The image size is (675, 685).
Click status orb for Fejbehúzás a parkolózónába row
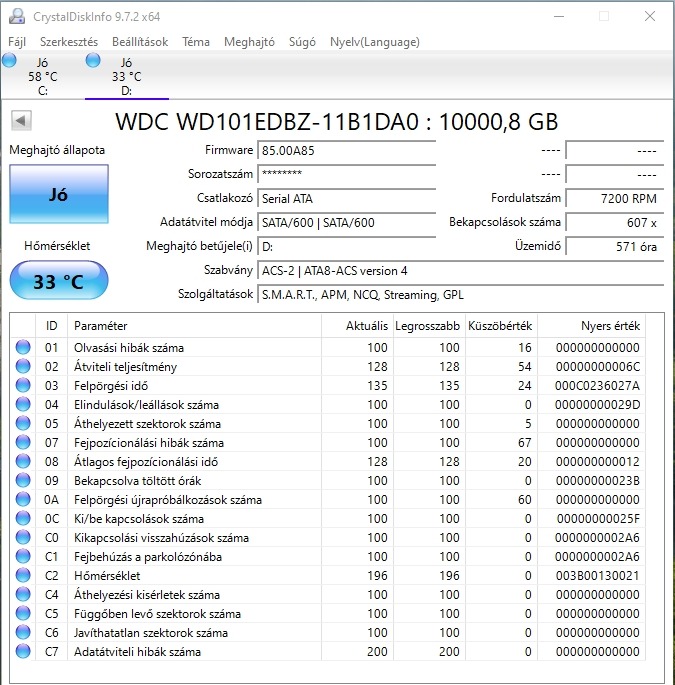(23, 556)
